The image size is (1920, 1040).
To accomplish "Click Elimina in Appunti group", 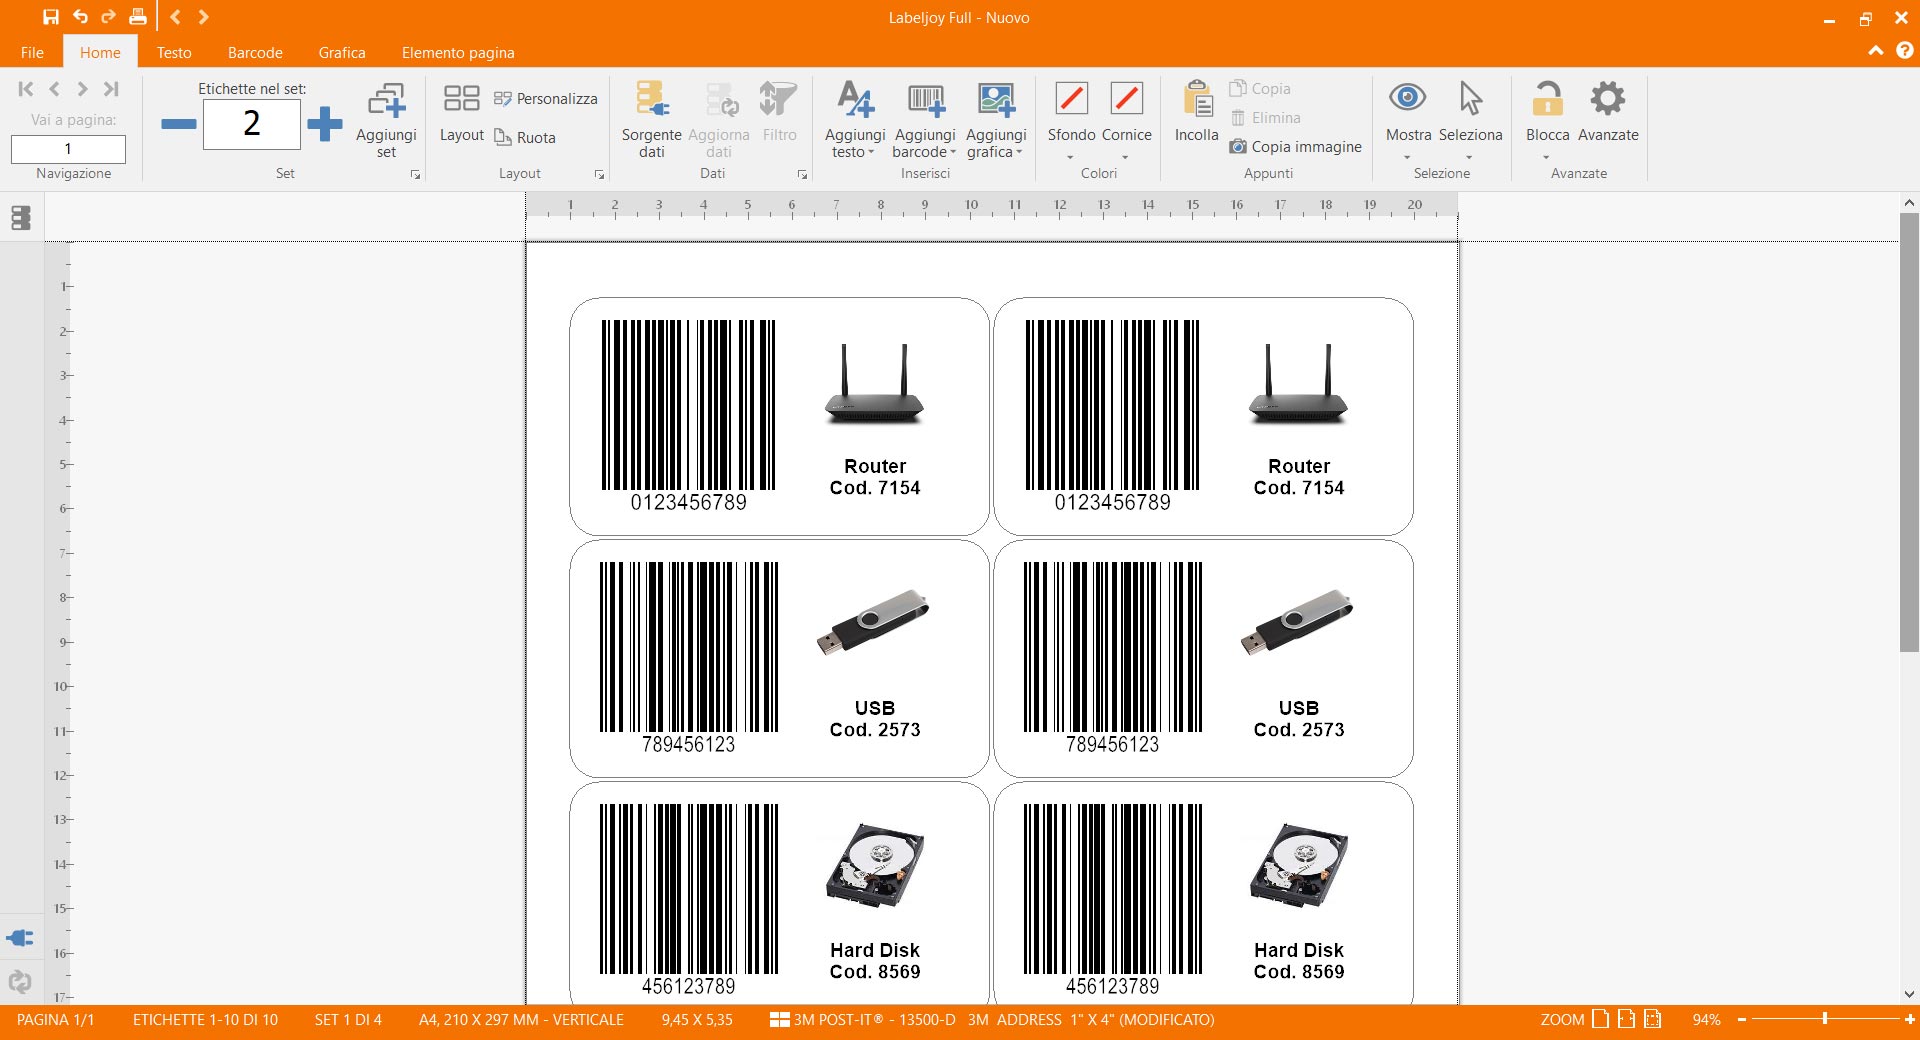I will click(1265, 117).
